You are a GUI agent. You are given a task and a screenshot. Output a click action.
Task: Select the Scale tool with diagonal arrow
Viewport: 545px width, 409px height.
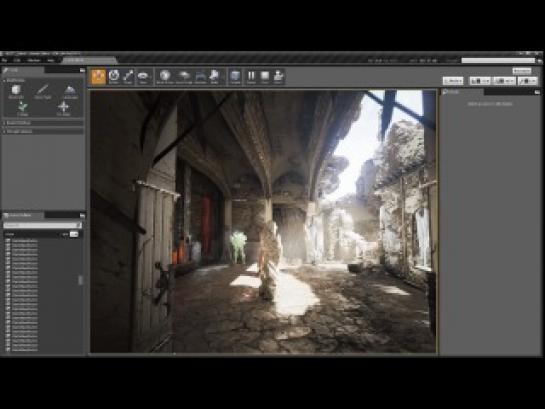point(128,76)
